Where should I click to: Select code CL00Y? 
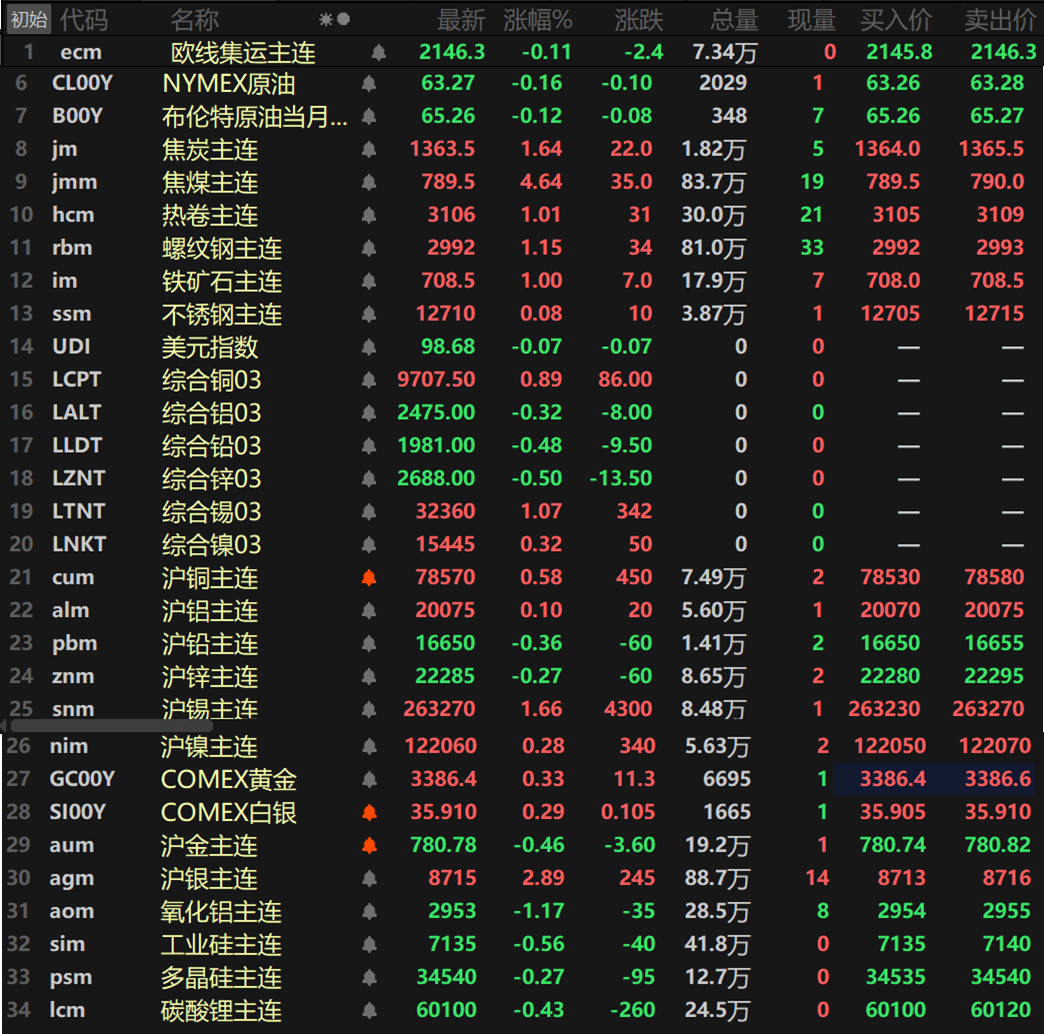(x=83, y=83)
